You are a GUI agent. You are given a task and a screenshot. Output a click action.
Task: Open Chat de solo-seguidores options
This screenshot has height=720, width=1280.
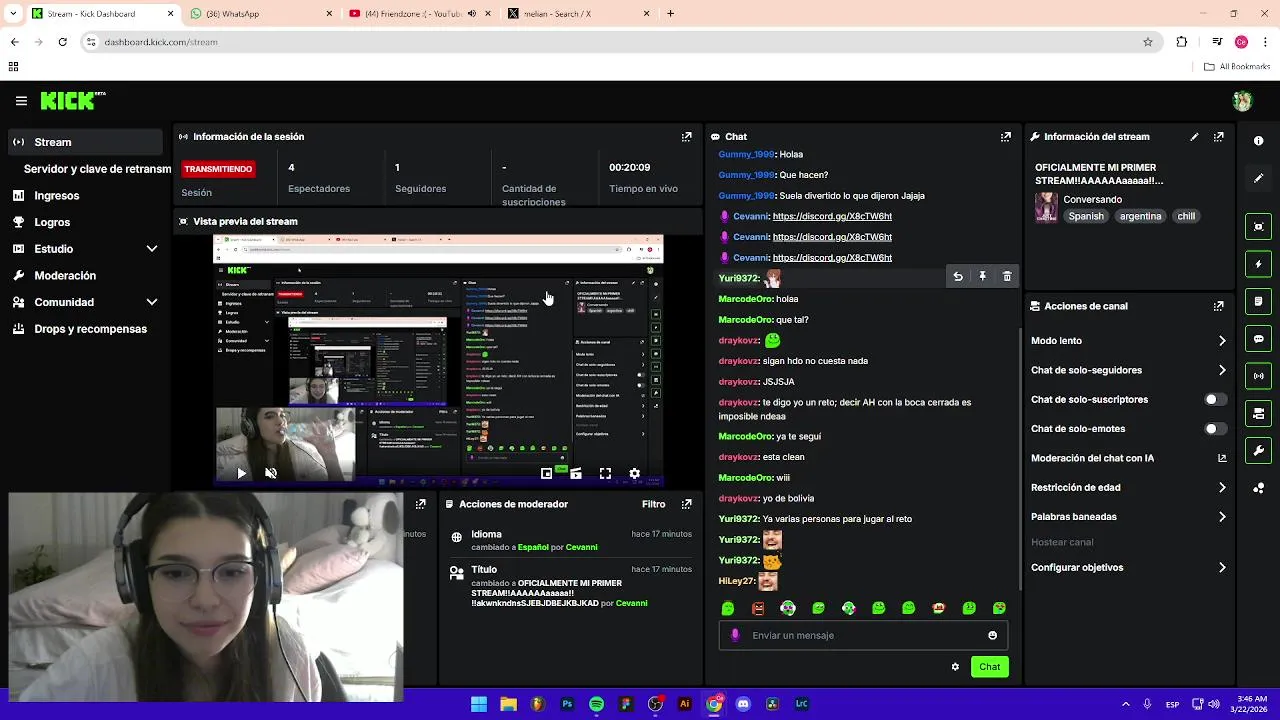point(1128,370)
